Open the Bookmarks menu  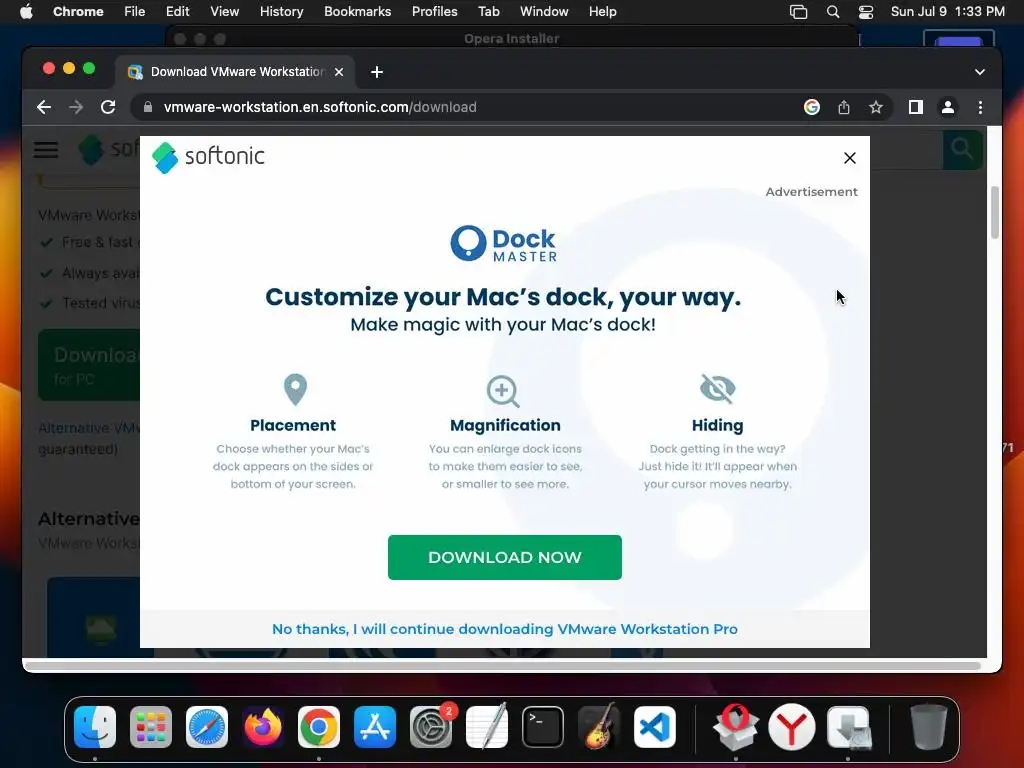pos(357,12)
